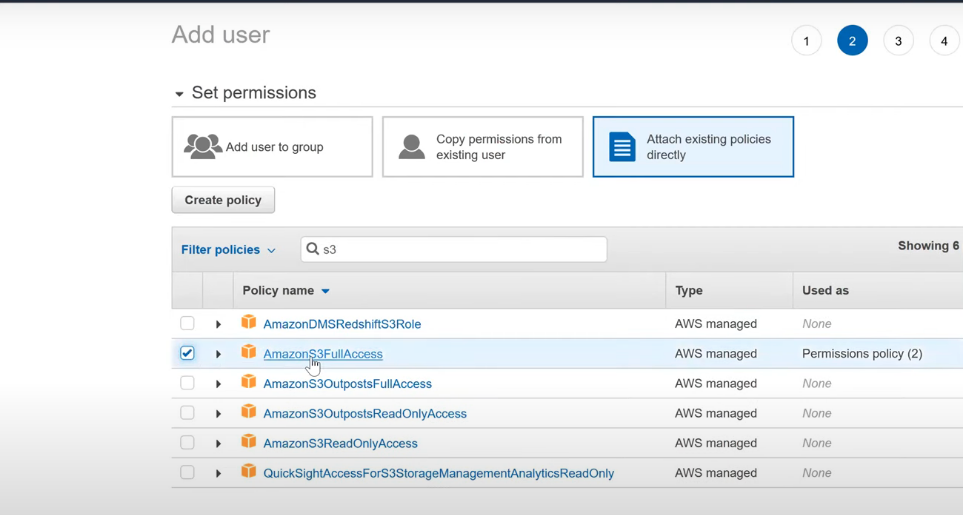Viewport: 963px width, 515px height.
Task: Click the policy search field containing s3
Action: point(454,249)
